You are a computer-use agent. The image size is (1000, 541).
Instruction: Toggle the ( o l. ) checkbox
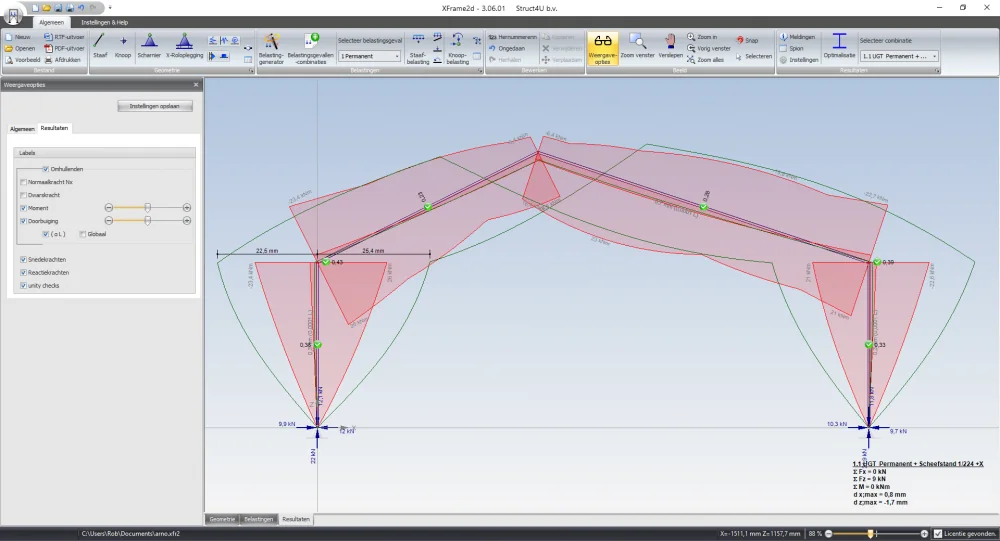[45, 234]
